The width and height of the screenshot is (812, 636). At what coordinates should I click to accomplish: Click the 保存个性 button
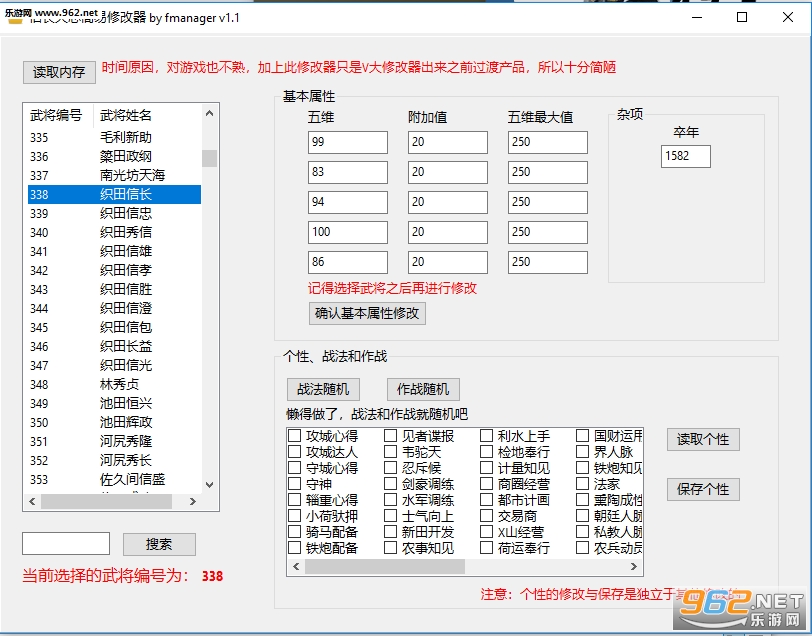pyautogui.click(x=703, y=489)
